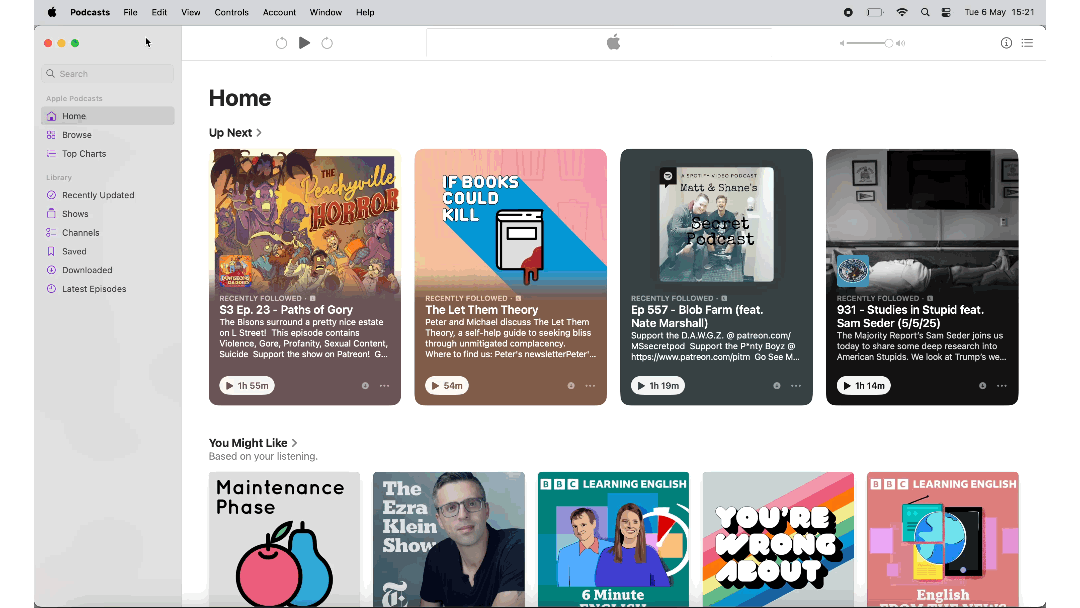The image size is (1080, 608).
Task: Click the Search field in sidebar
Action: click(107, 74)
